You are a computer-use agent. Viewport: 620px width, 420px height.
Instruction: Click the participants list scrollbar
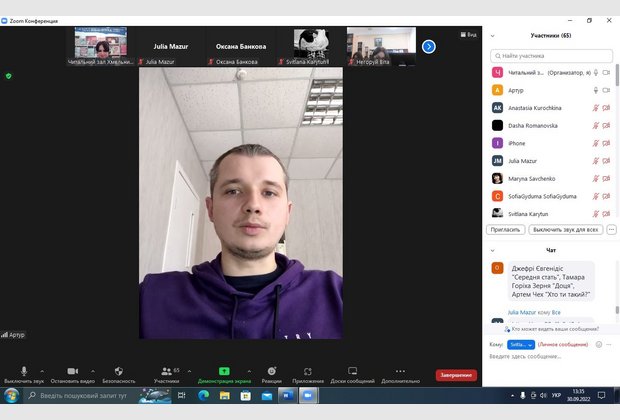click(x=617, y=75)
